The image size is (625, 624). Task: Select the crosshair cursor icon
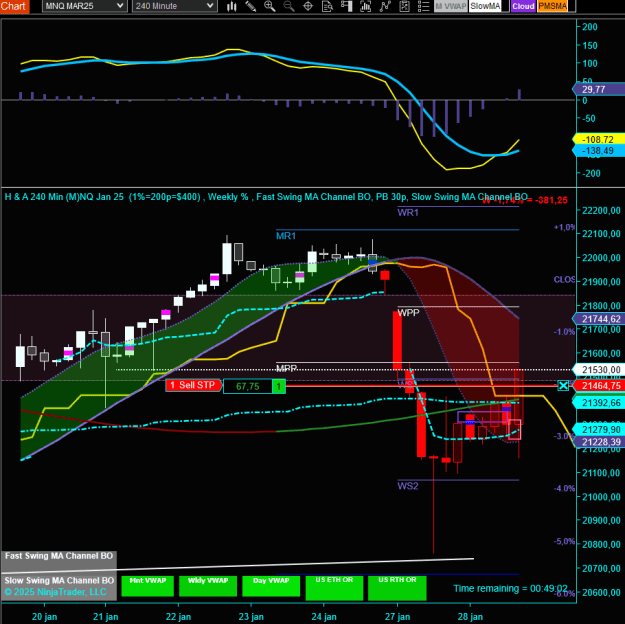click(x=308, y=6)
